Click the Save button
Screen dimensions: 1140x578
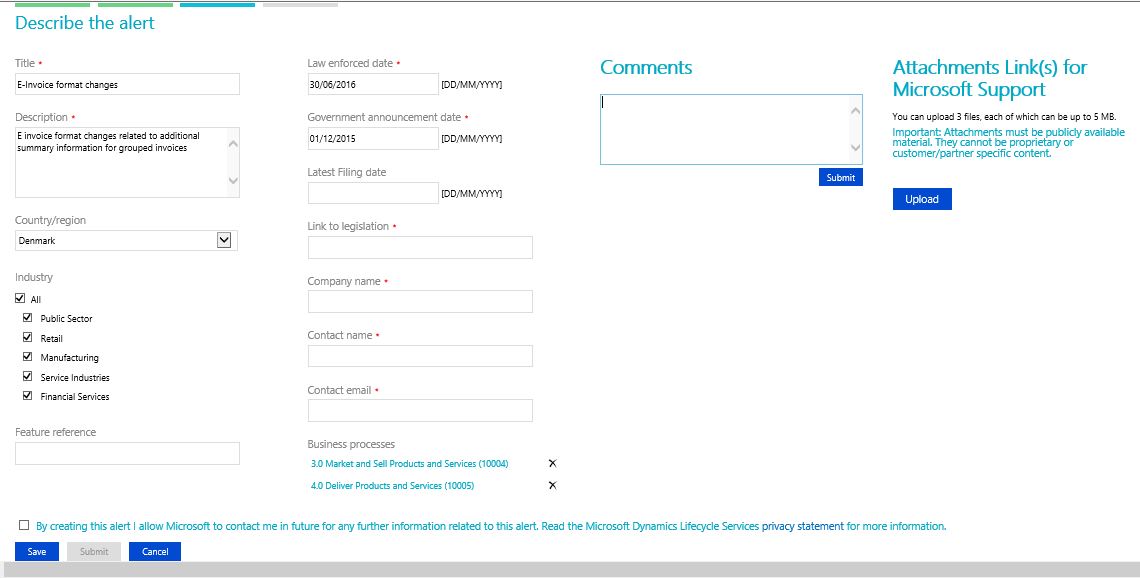coord(36,551)
